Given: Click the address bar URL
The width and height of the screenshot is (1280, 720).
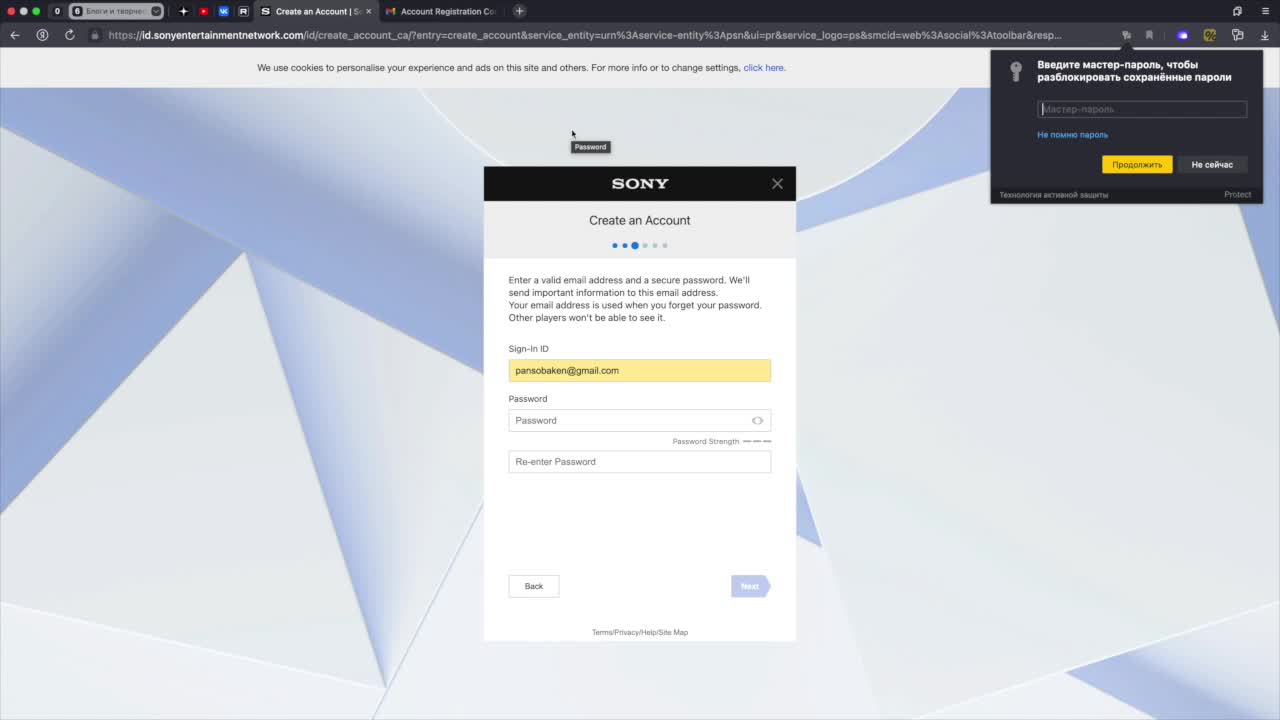Looking at the screenshot, I should click(585, 35).
